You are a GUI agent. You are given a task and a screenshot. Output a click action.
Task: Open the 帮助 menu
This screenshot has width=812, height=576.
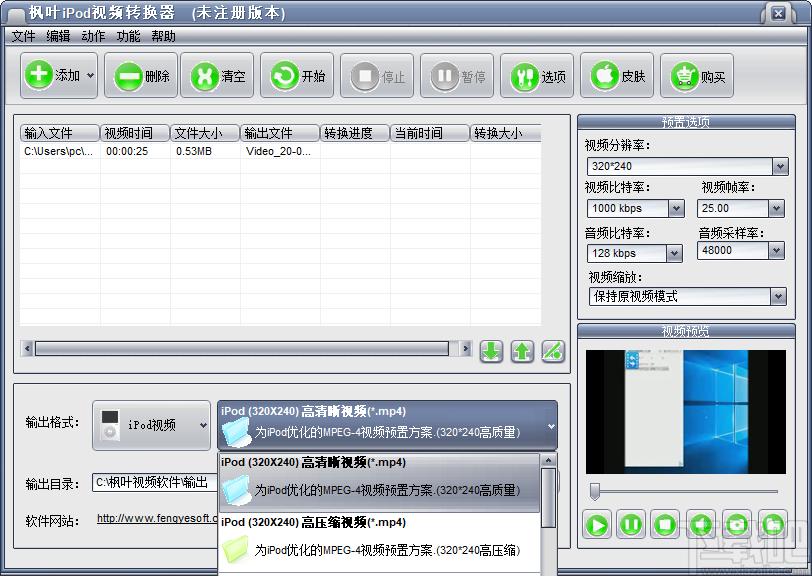(x=164, y=36)
